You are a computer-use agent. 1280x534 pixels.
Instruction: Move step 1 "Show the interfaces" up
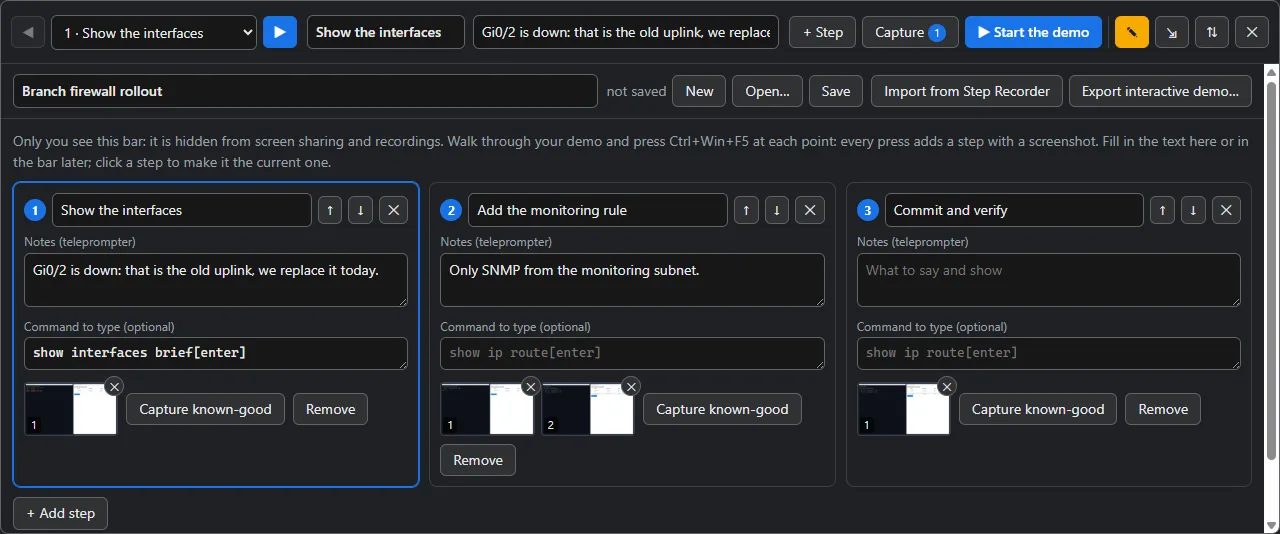pyautogui.click(x=332, y=210)
